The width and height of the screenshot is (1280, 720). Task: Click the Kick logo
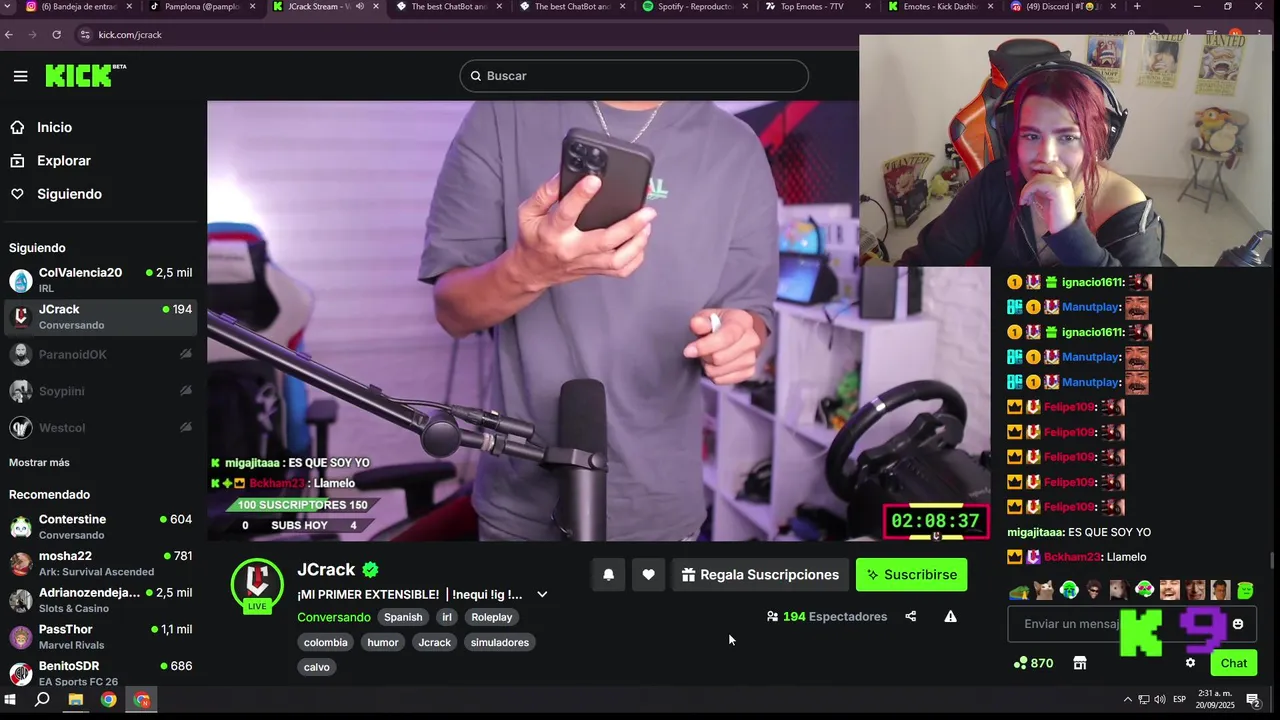click(85, 76)
